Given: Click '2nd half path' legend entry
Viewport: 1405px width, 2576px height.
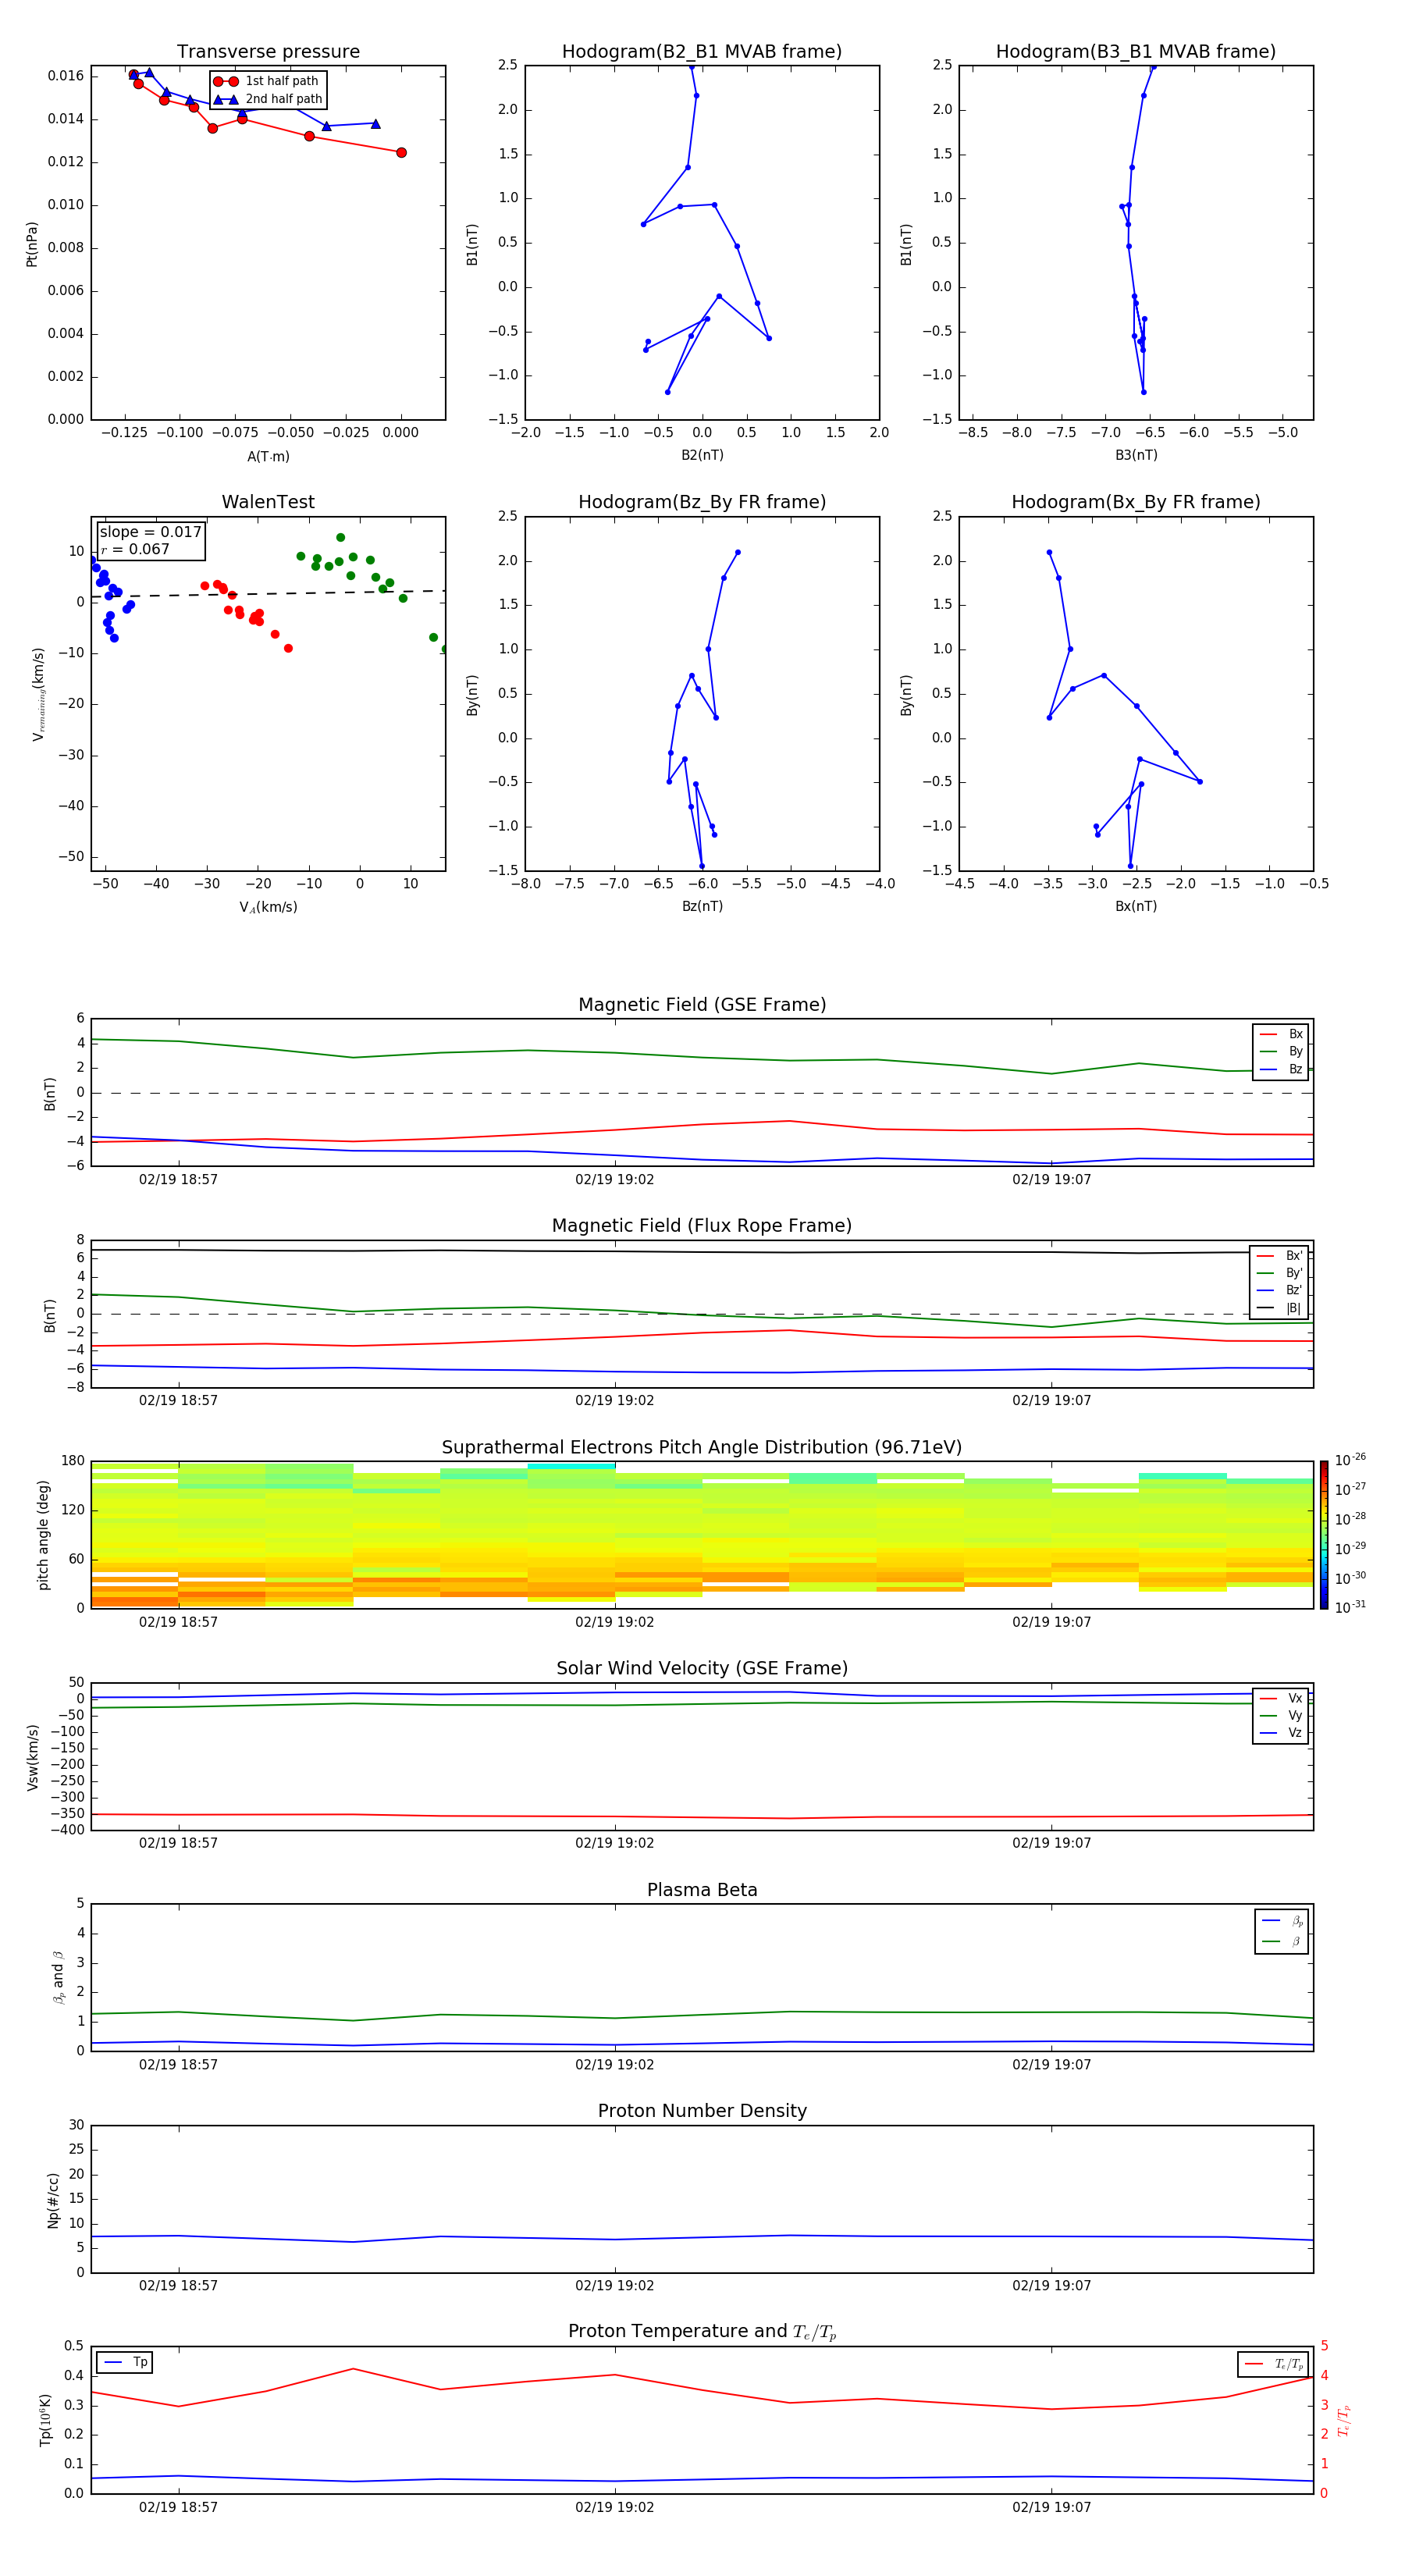Looking at the screenshot, I should click(268, 99).
